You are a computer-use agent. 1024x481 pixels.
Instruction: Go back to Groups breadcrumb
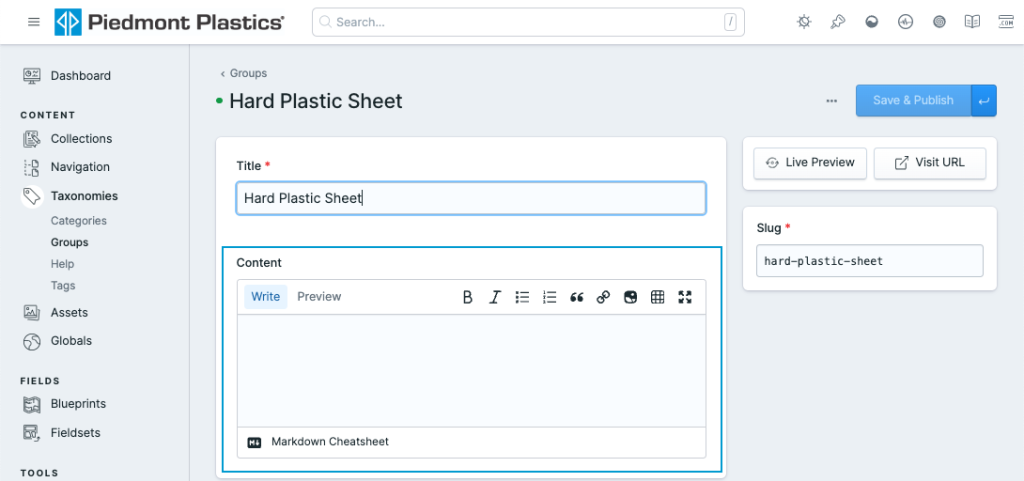[x=244, y=73]
